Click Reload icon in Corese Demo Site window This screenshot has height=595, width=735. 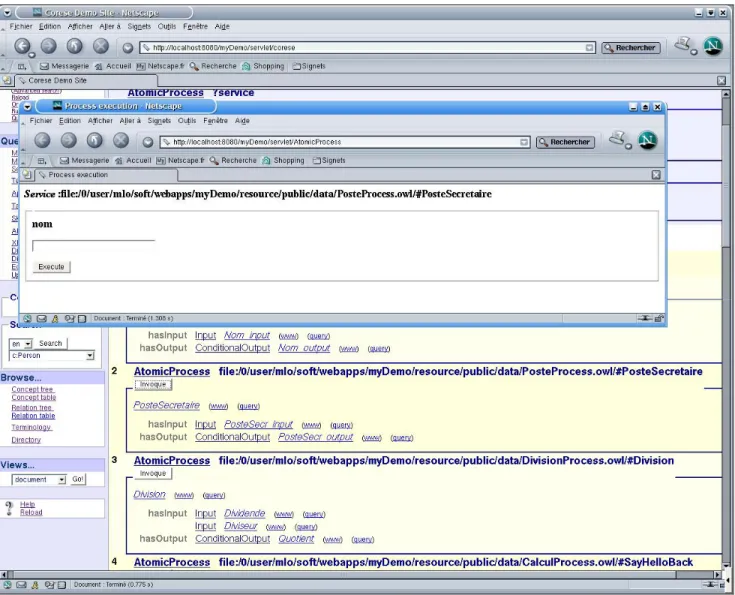pos(75,46)
